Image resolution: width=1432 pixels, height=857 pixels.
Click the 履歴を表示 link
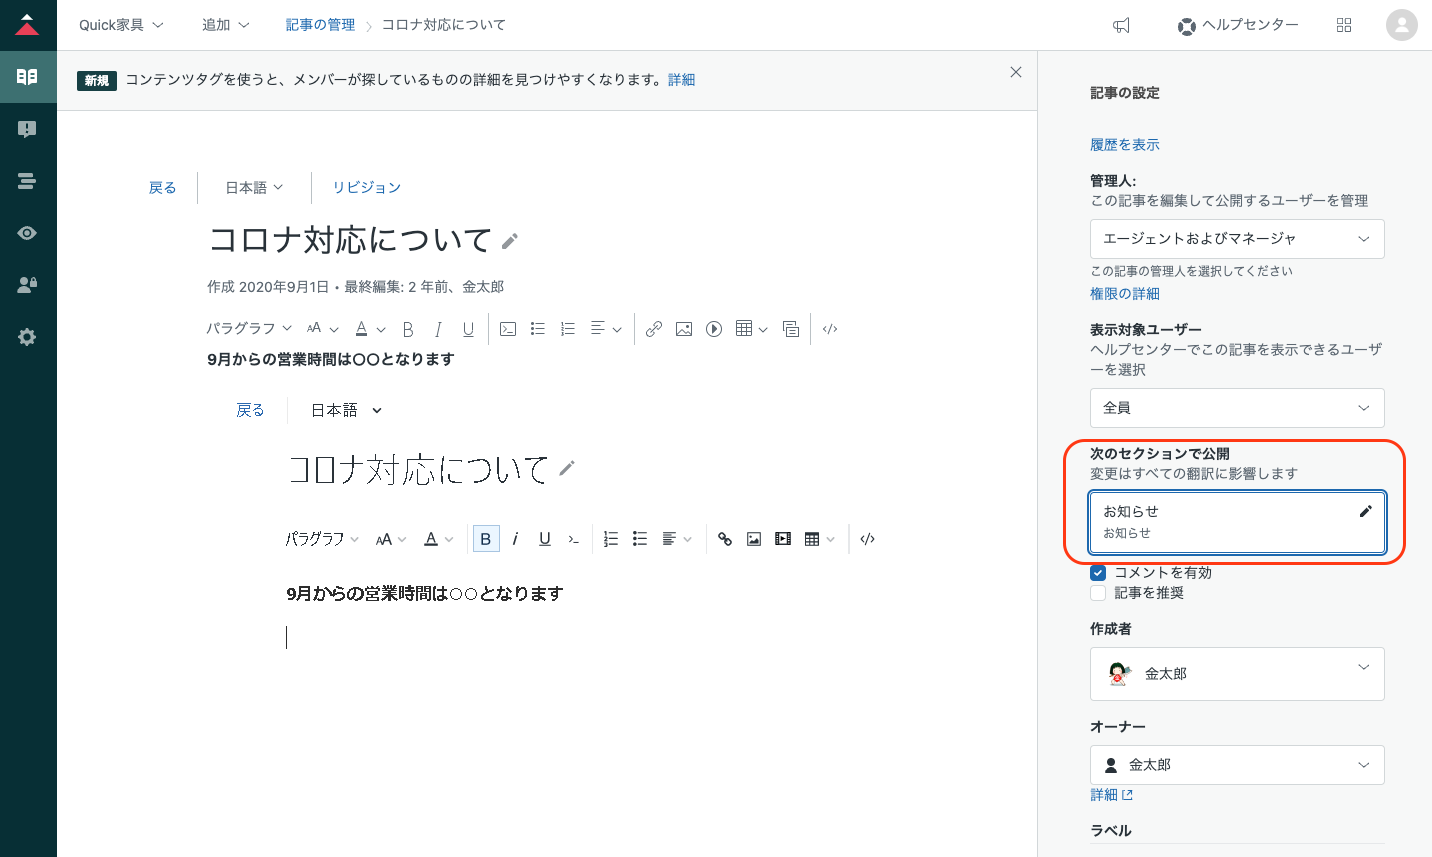(x=1125, y=145)
